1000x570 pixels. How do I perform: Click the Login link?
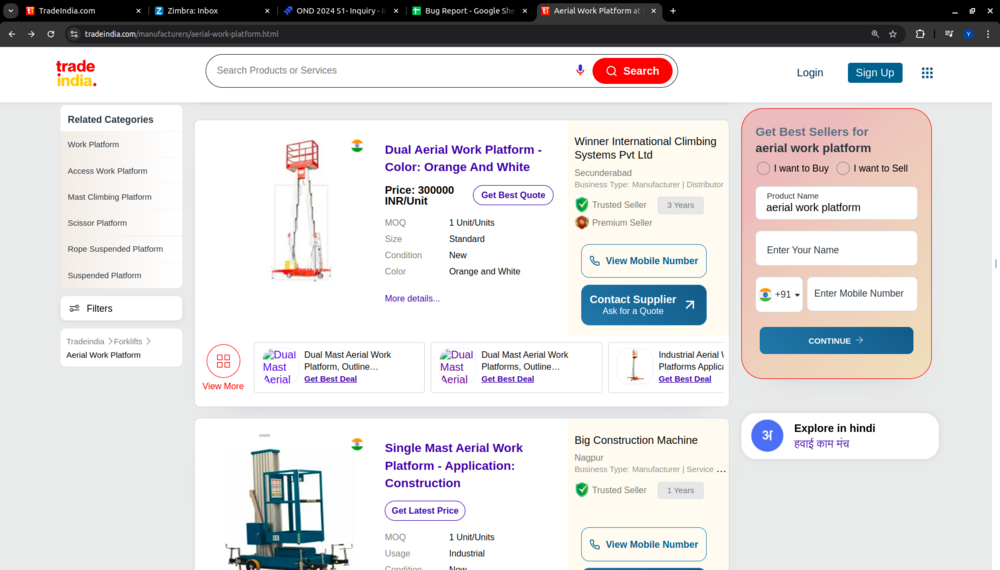click(809, 73)
